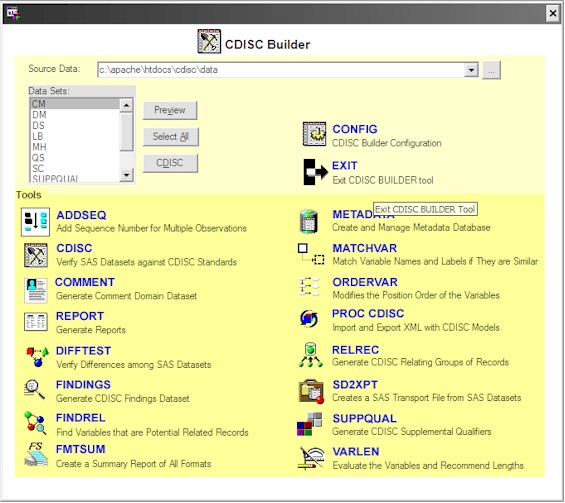Open the VARLEN ruler icon
Screen dimensions: 565x503
click(x=311, y=458)
